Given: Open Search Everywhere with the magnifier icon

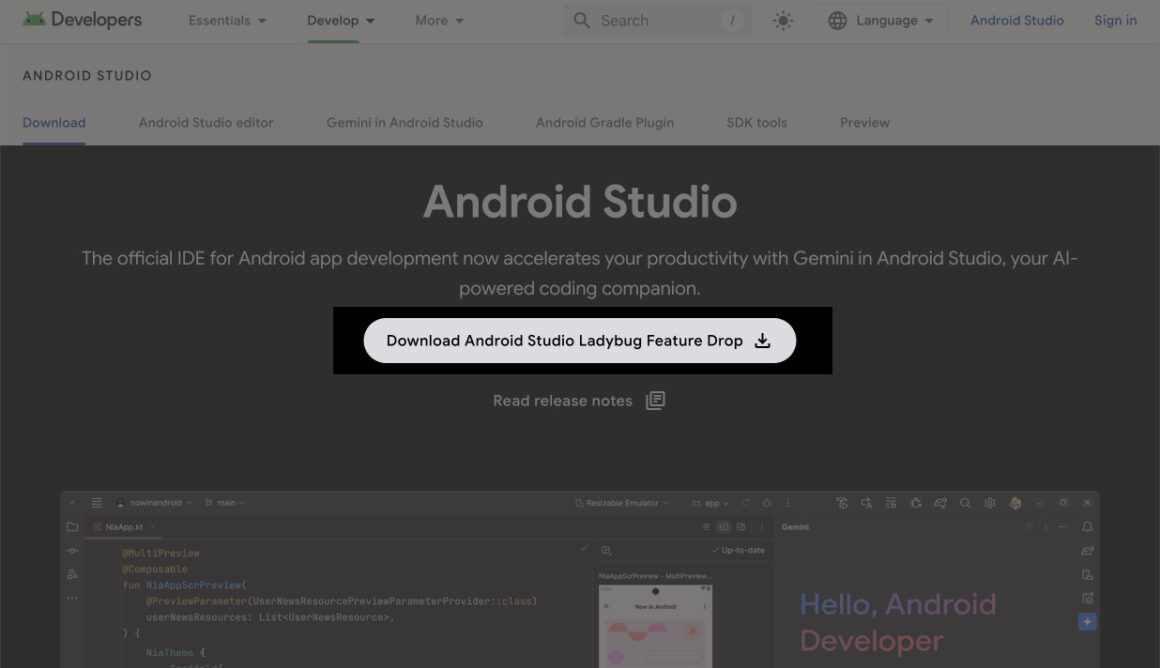Looking at the screenshot, I should pyautogui.click(x=965, y=502).
